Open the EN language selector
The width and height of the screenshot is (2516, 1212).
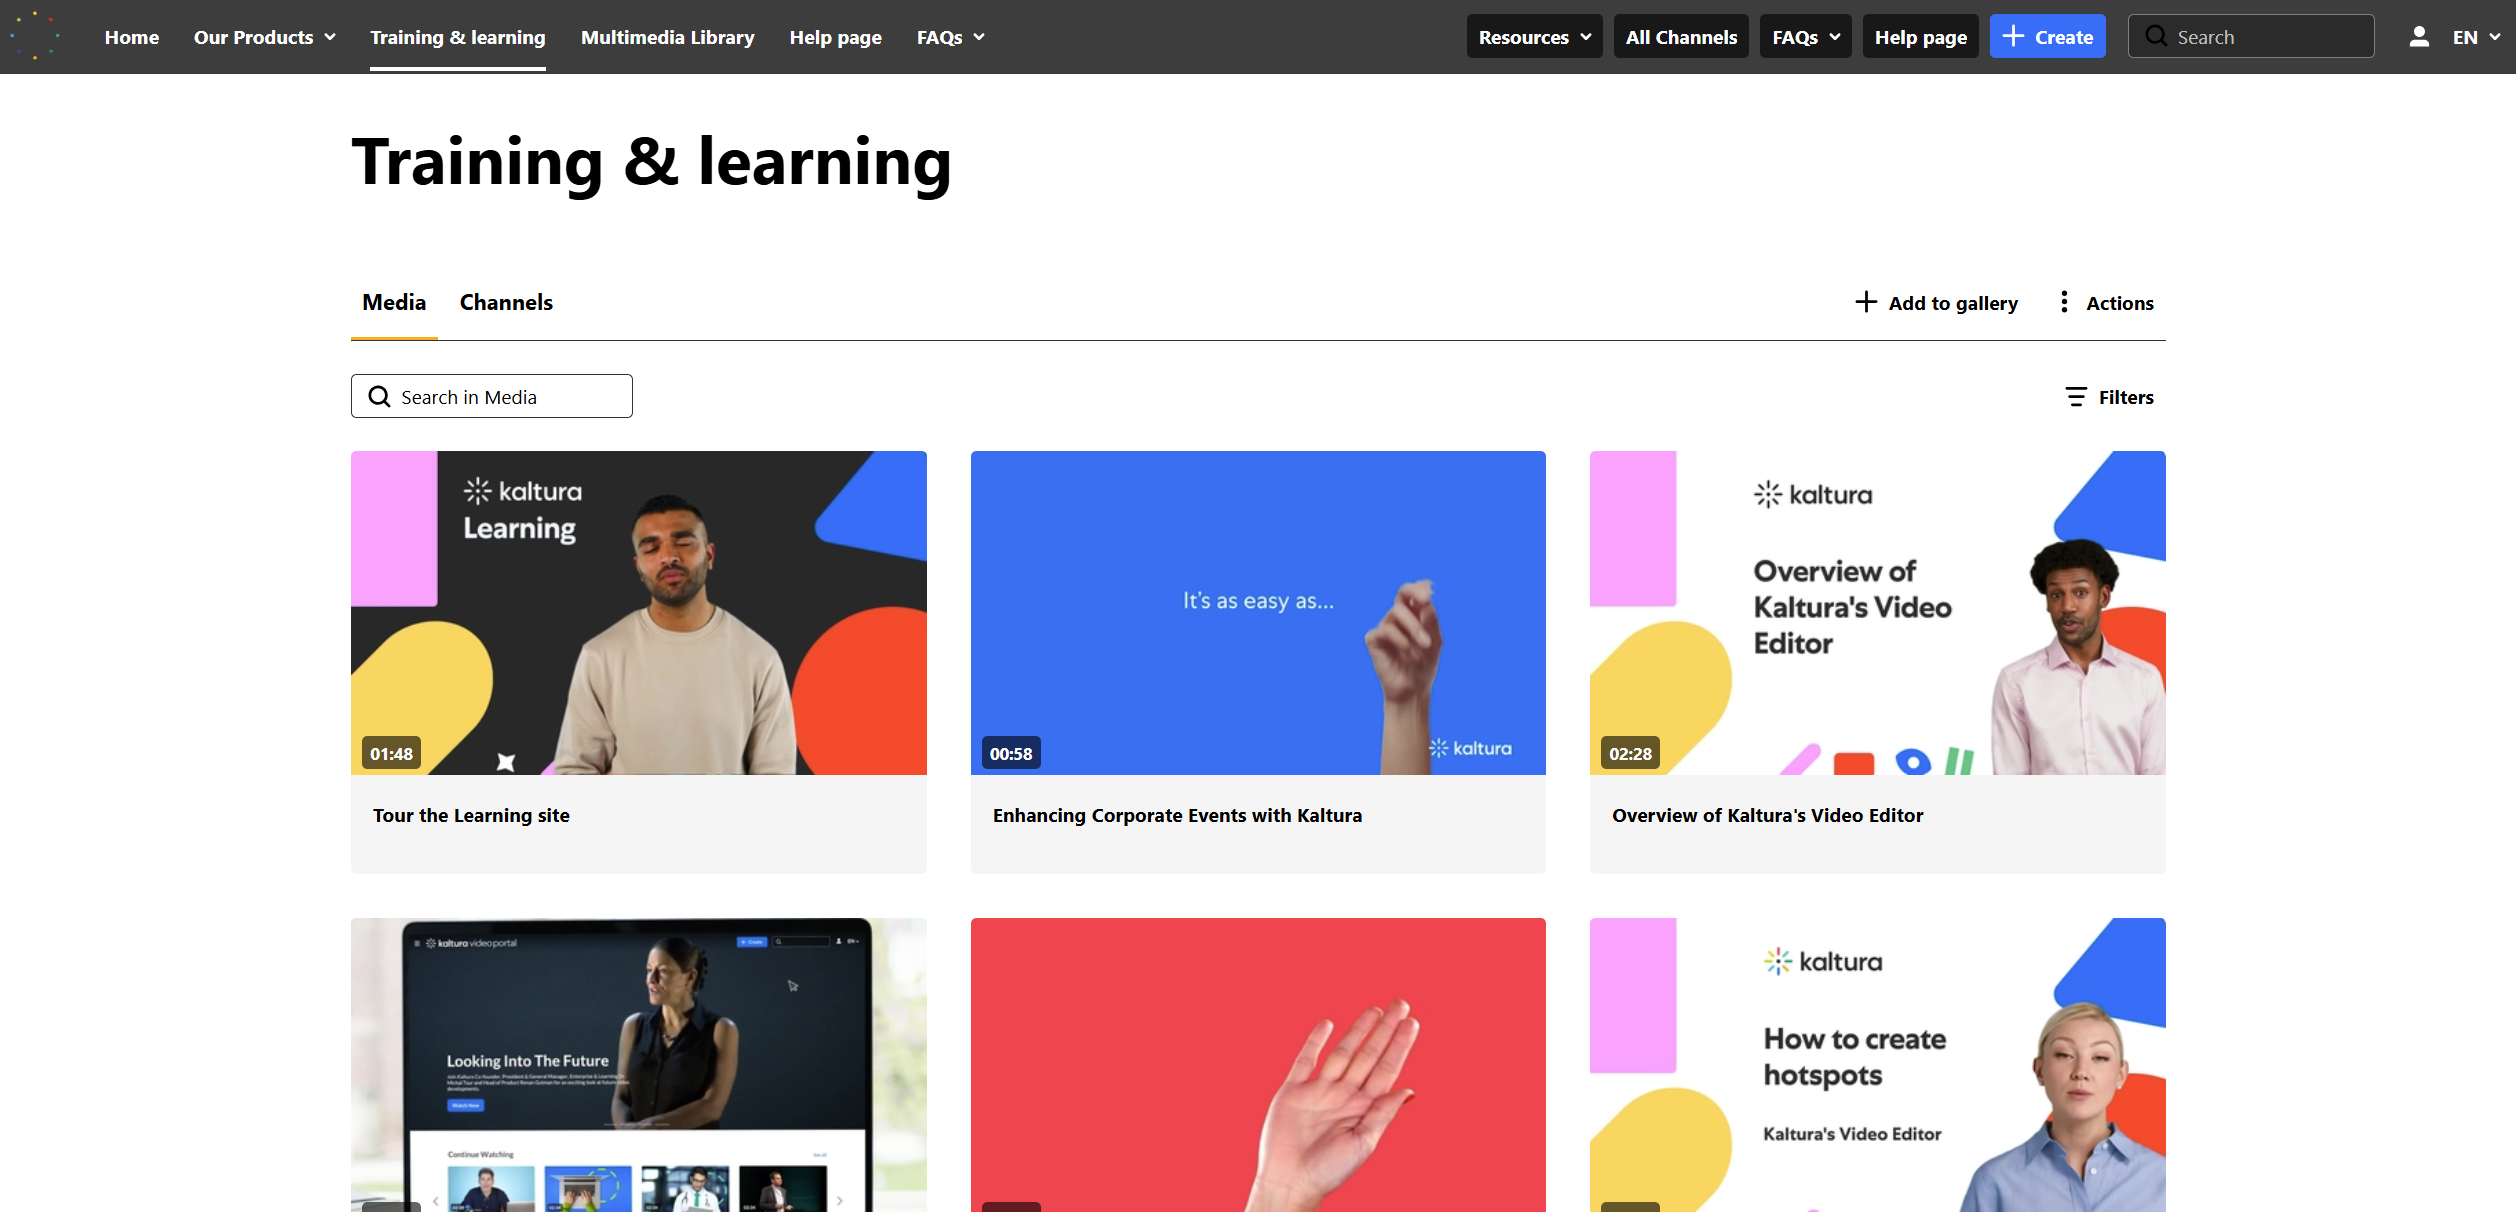tap(2476, 37)
